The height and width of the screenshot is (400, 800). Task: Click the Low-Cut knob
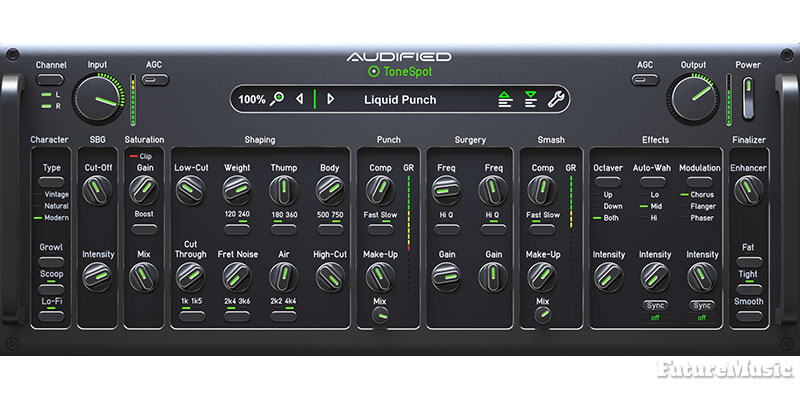[x=190, y=190]
